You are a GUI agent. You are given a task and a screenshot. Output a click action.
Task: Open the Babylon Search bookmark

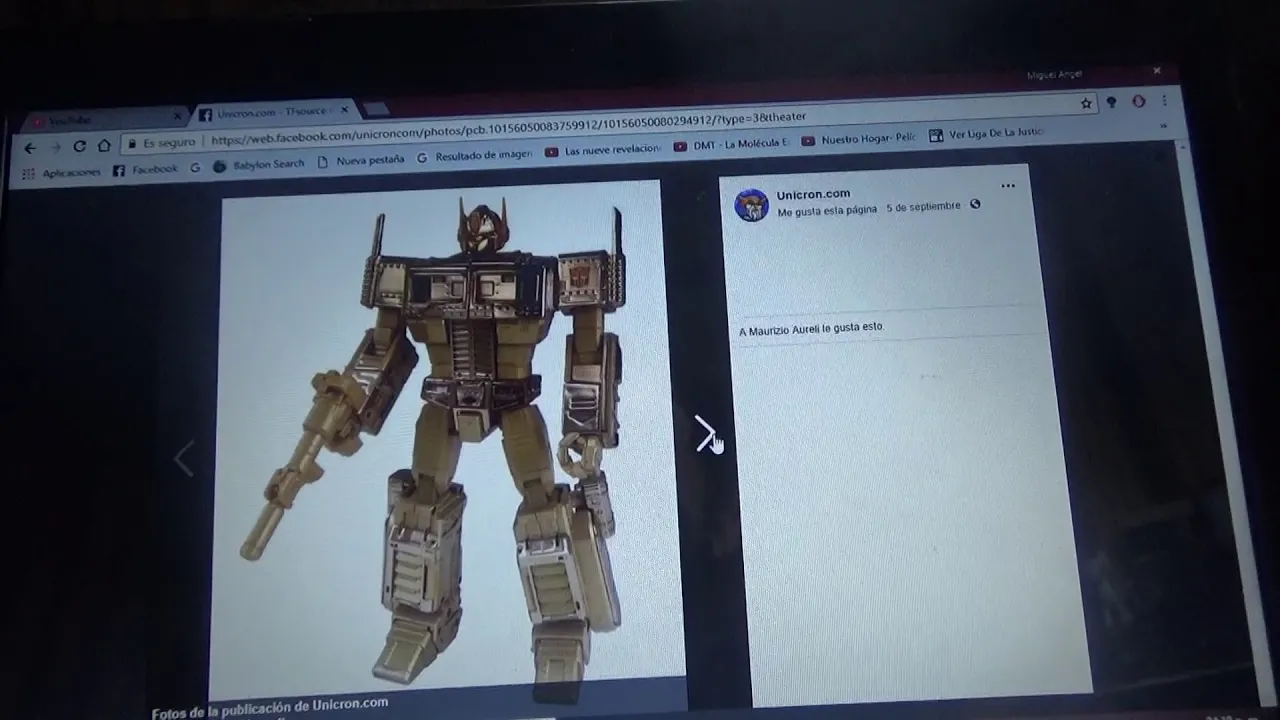coord(259,165)
